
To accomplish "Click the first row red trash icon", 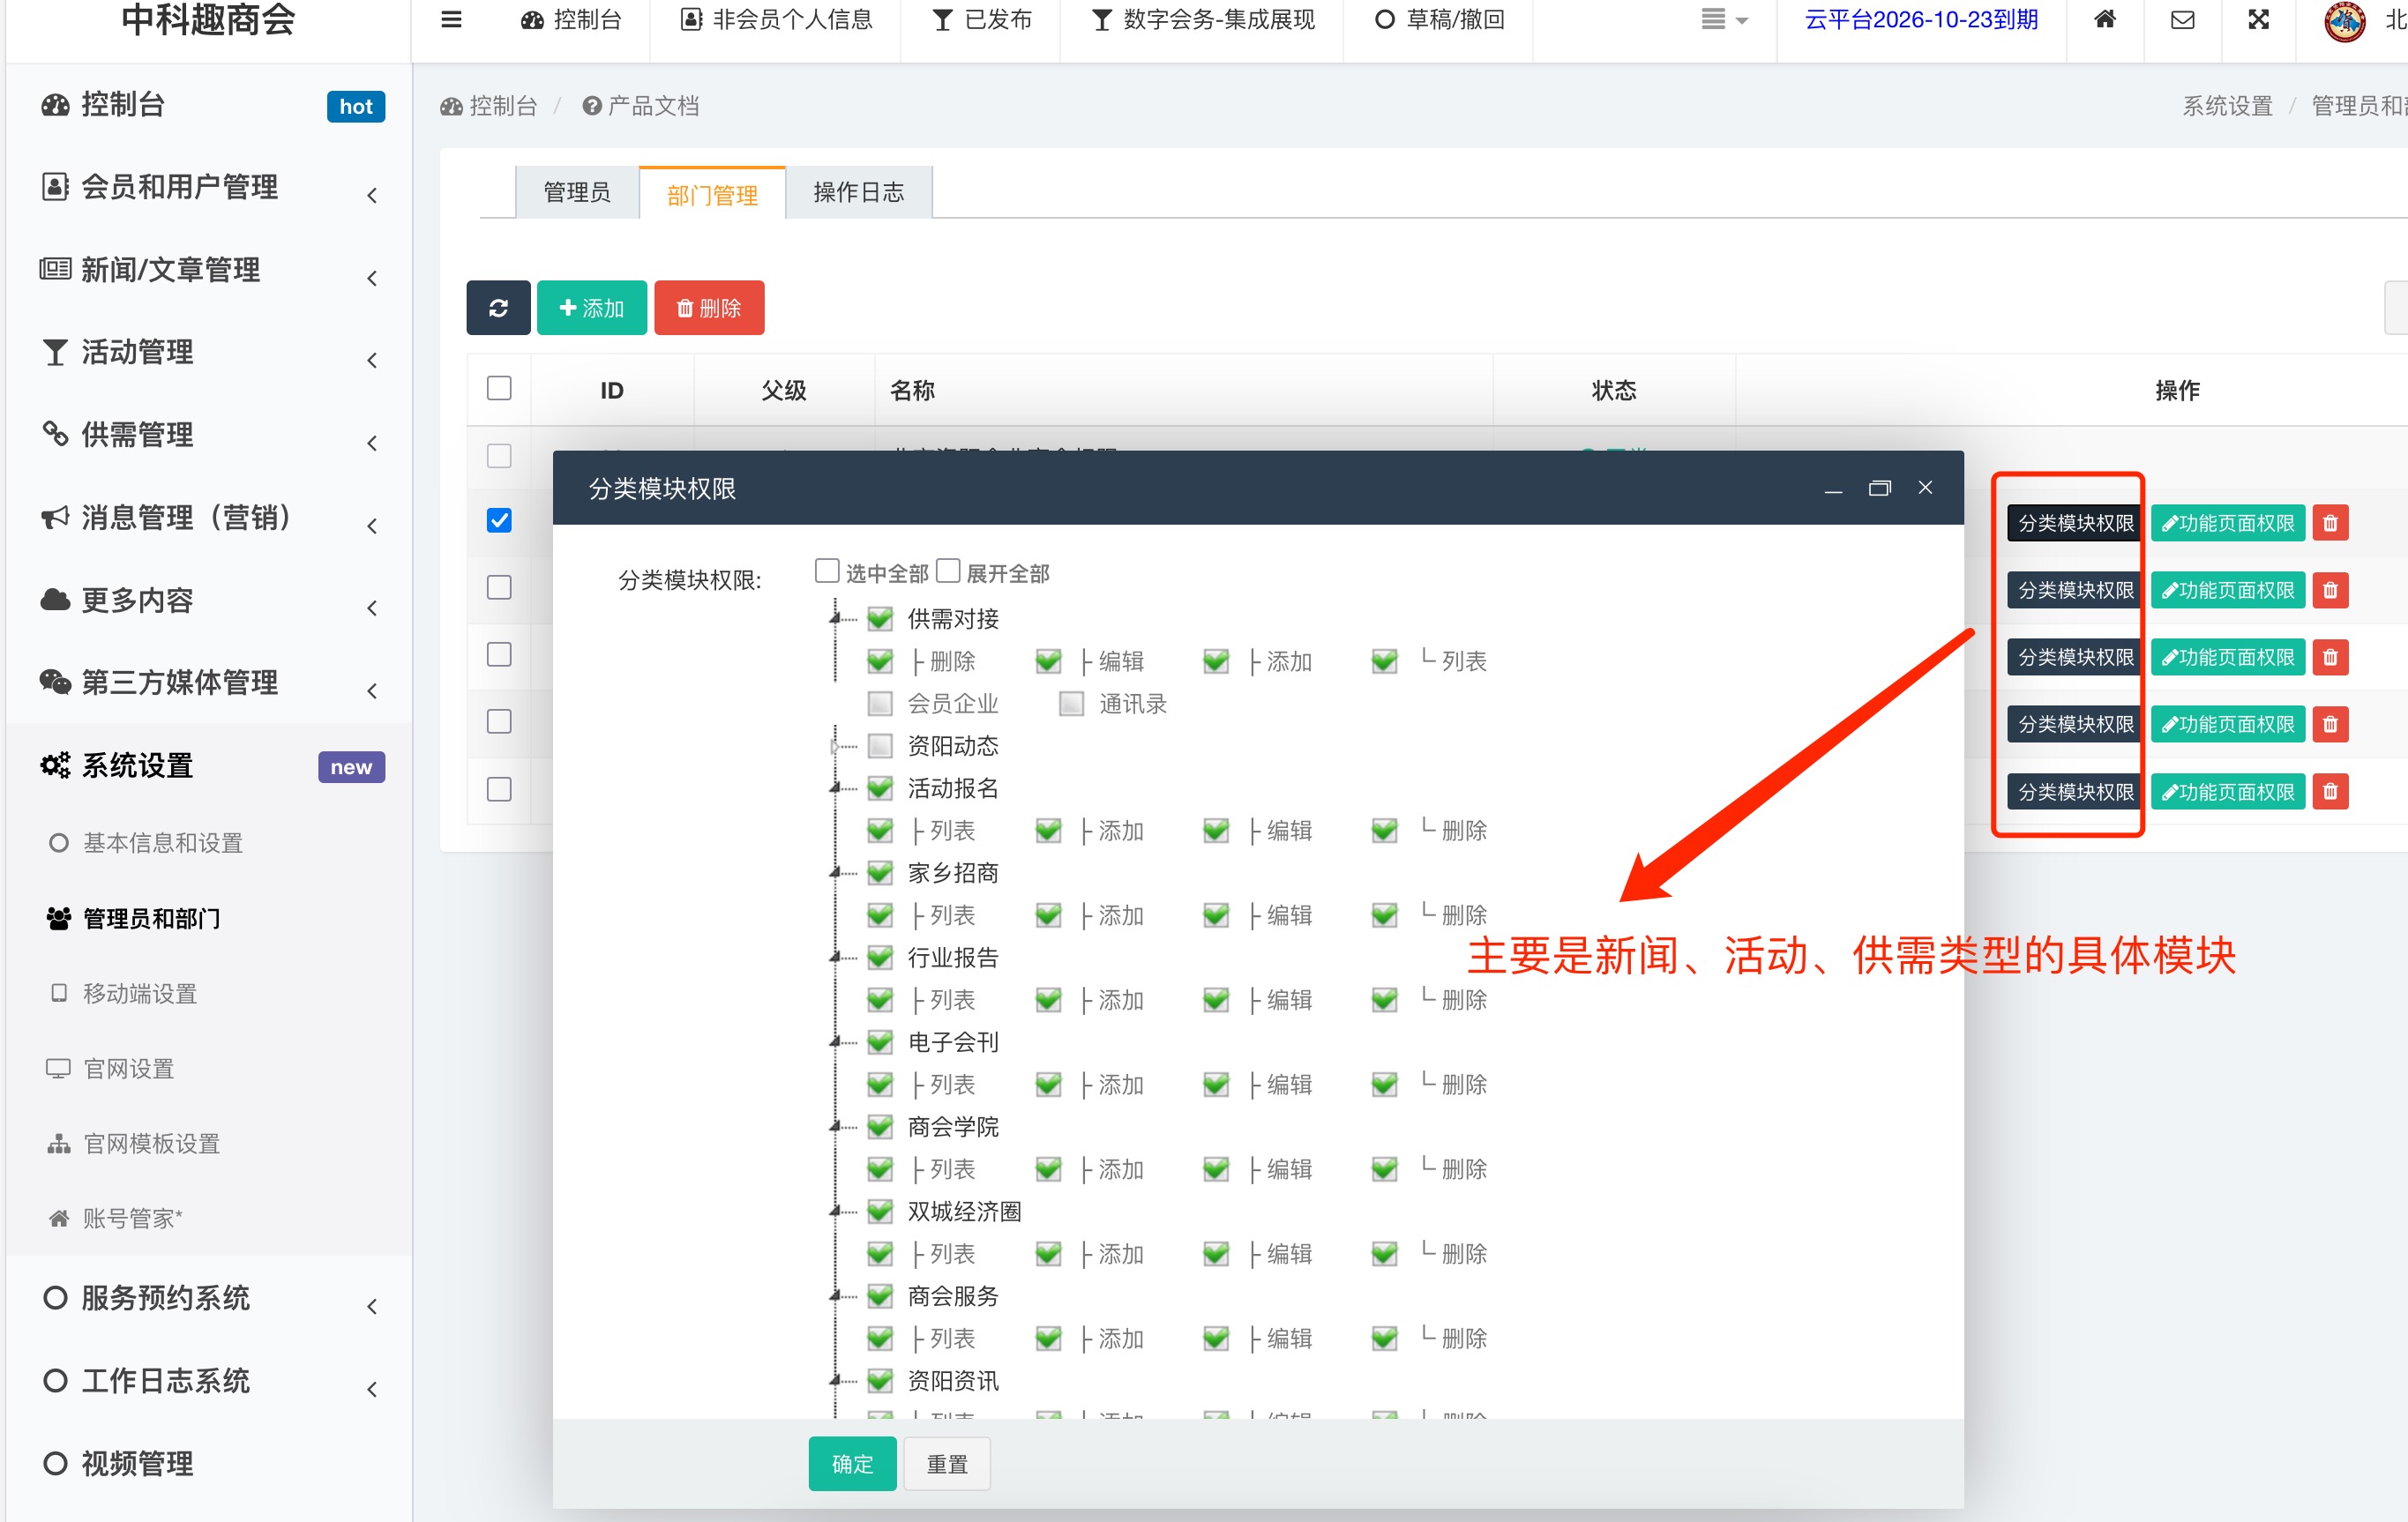I will coord(2330,523).
